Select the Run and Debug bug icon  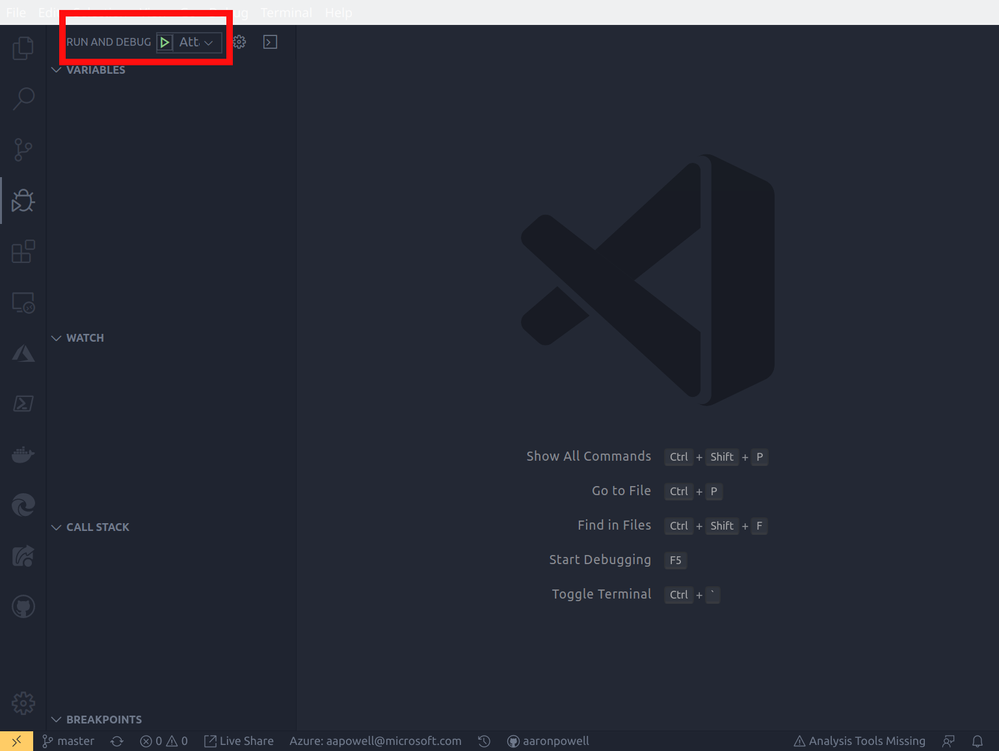point(23,201)
